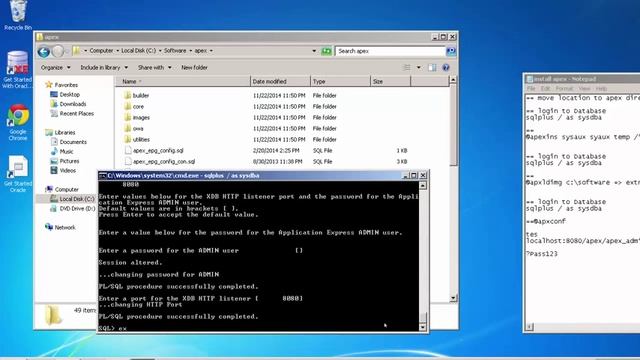Open the Format menu in Notepad
Image resolution: width=640 pixels, height=360 pixels.
[564, 89]
